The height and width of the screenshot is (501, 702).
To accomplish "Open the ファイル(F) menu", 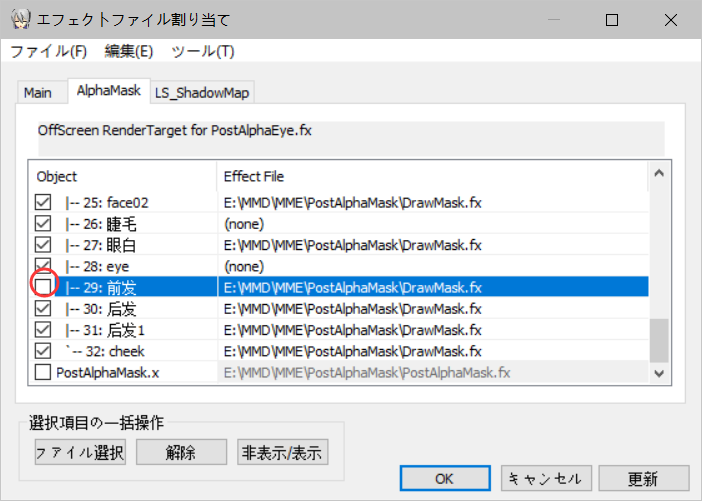I will (x=48, y=51).
